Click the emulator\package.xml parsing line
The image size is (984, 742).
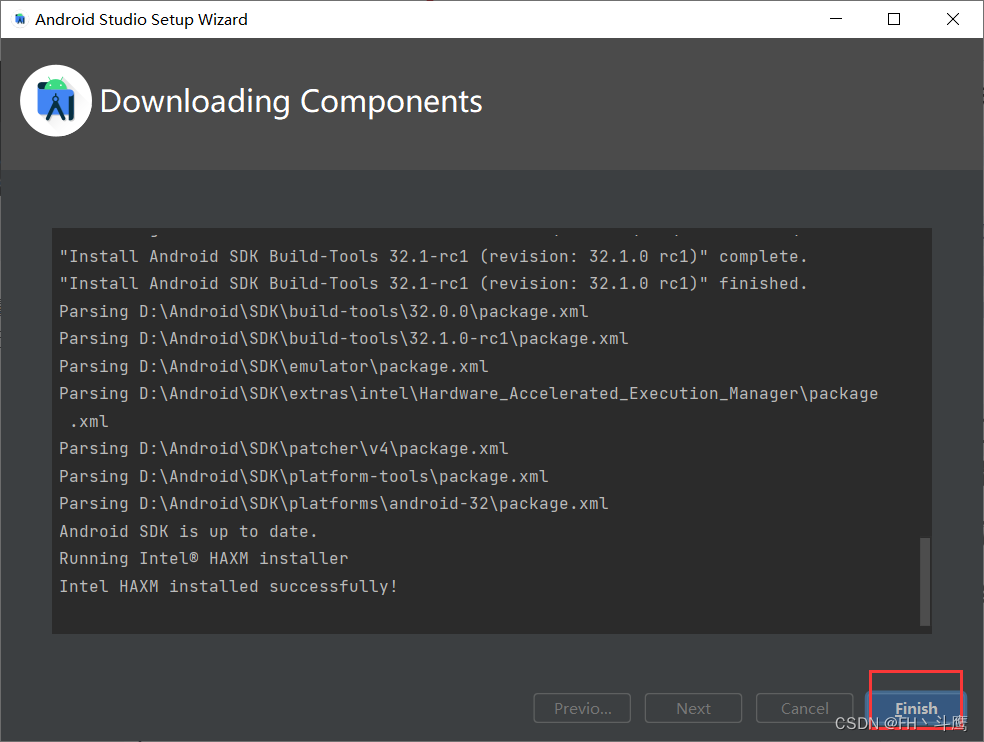coord(274,367)
